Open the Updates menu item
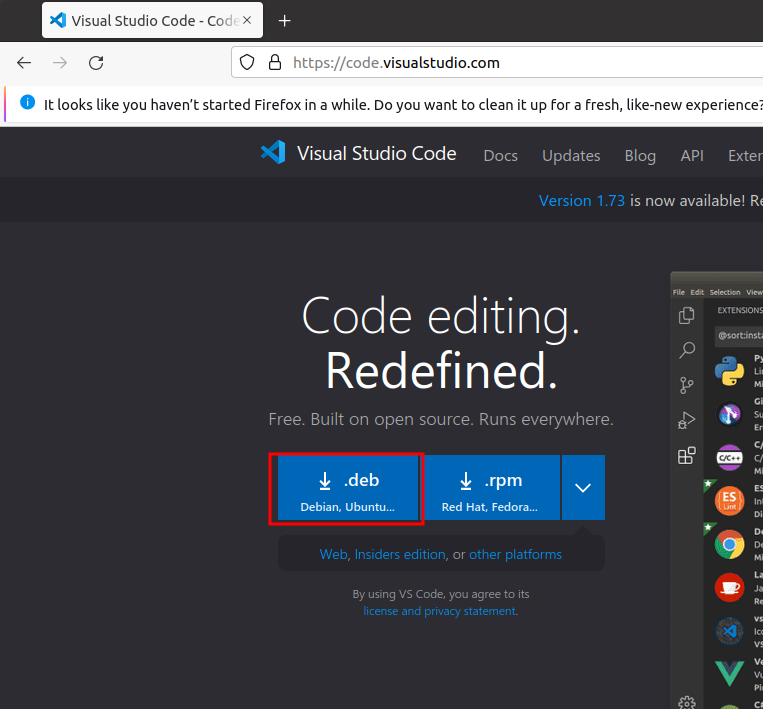This screenshot has height=709, width=763. pyautogui.click(x=571, y=155)
